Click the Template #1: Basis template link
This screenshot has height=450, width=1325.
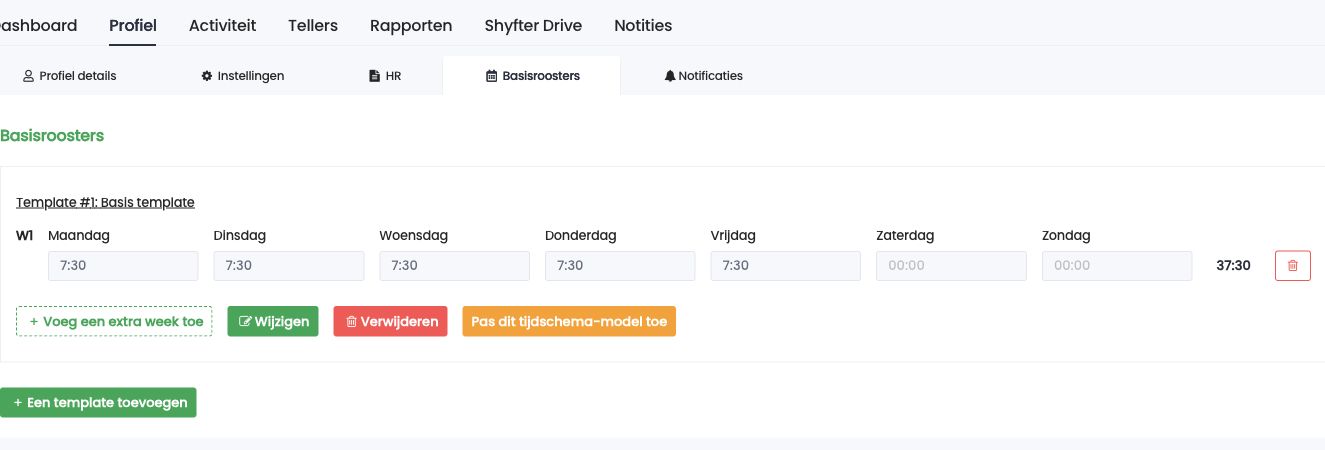[105, 202]
